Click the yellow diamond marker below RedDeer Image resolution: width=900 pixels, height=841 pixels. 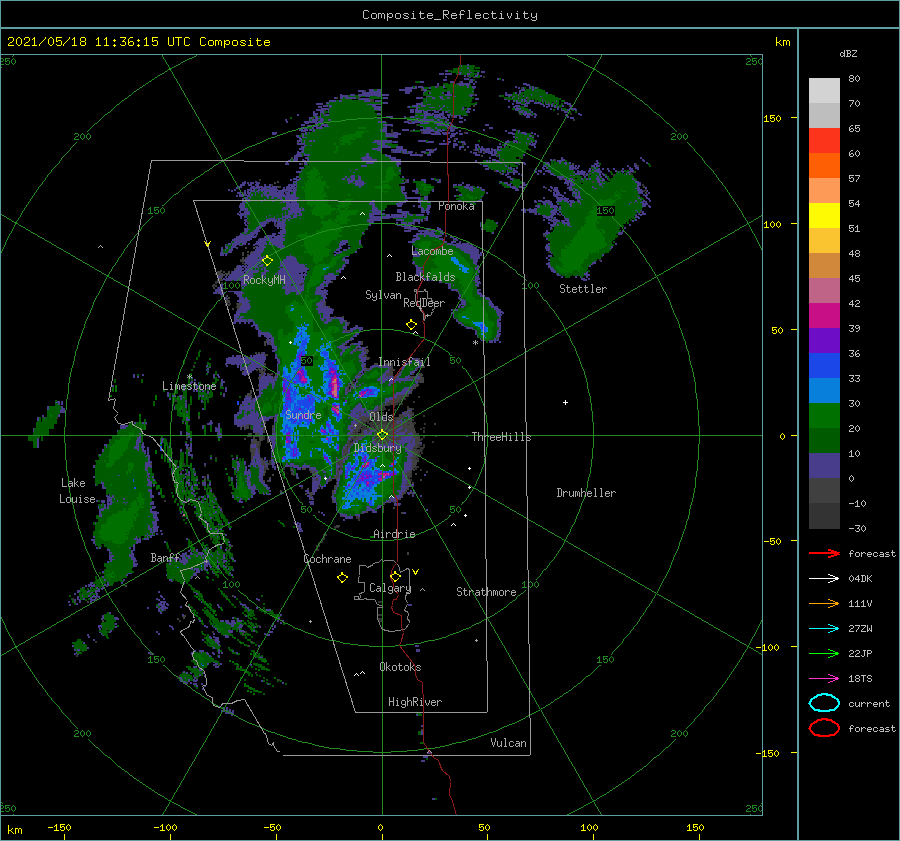click(x=411, y=324)
